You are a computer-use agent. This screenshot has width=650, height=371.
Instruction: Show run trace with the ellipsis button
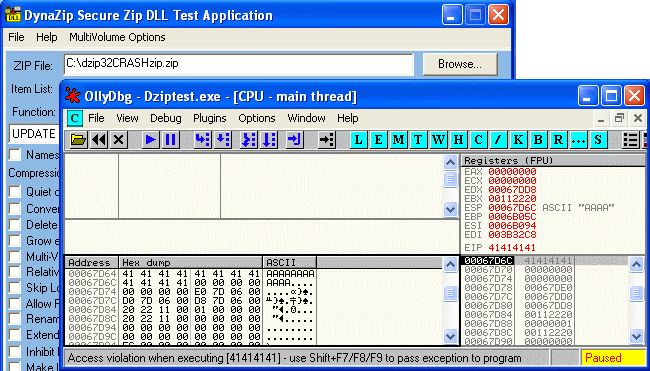tap(578, 140)
